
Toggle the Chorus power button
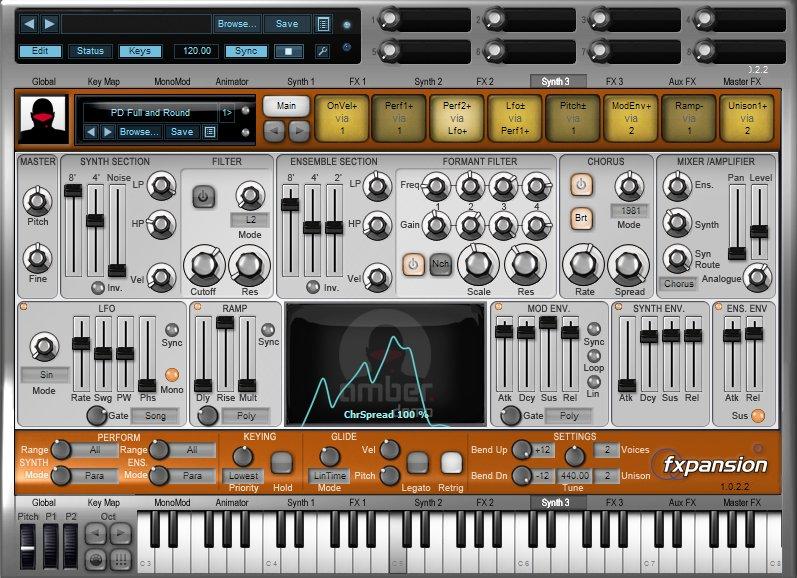point(581,185)
